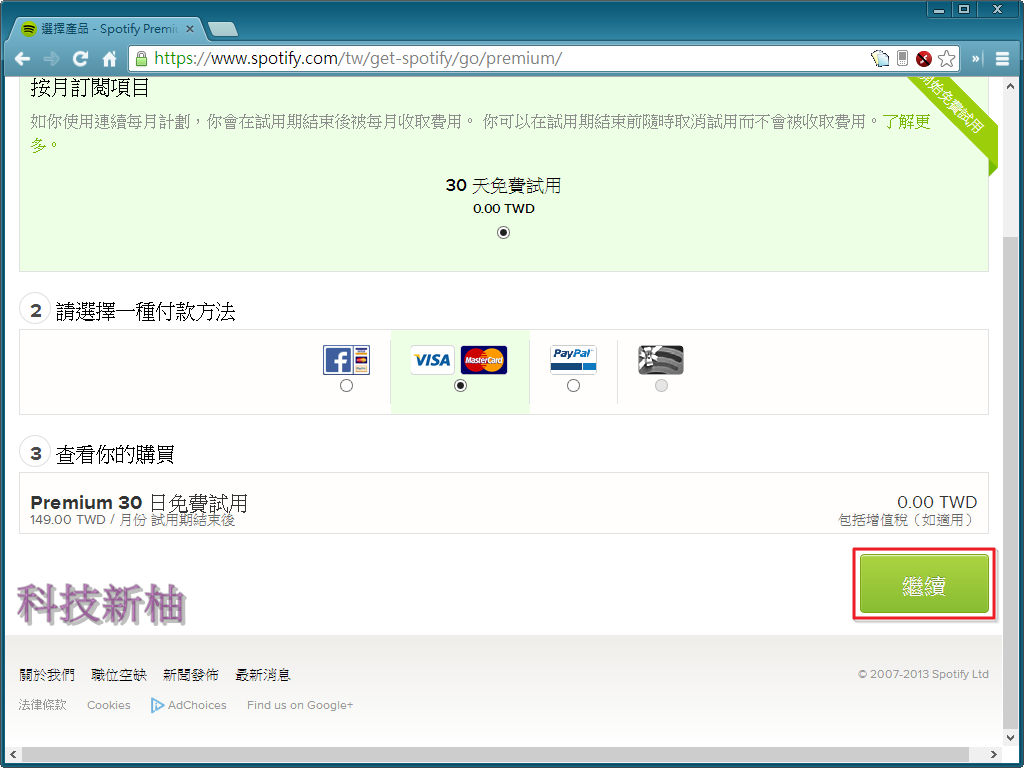Open a new browser tab
1024x768 pixels.
point(222,29)
